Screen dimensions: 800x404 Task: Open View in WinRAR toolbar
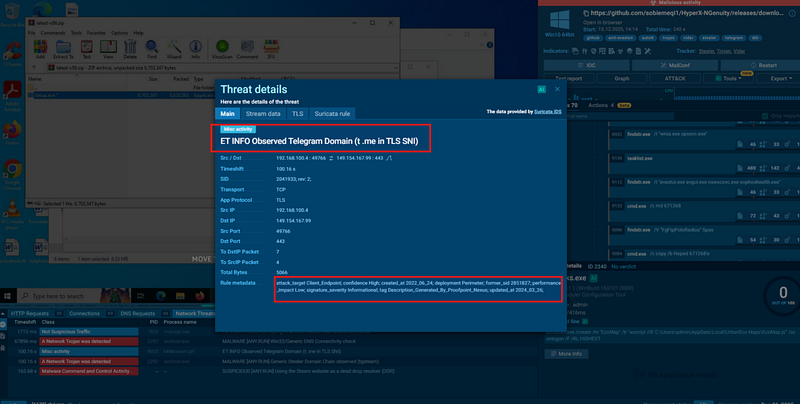click(x=108, y=49)
